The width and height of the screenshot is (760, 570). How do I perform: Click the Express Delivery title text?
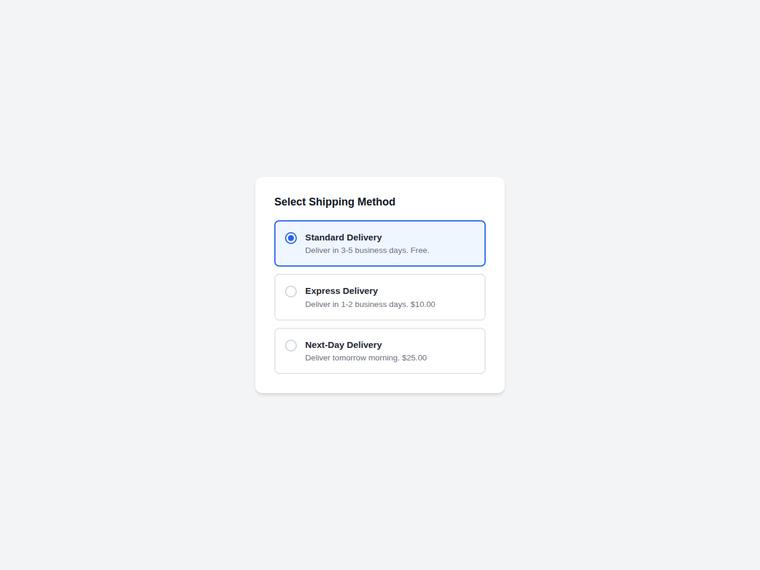341,291
